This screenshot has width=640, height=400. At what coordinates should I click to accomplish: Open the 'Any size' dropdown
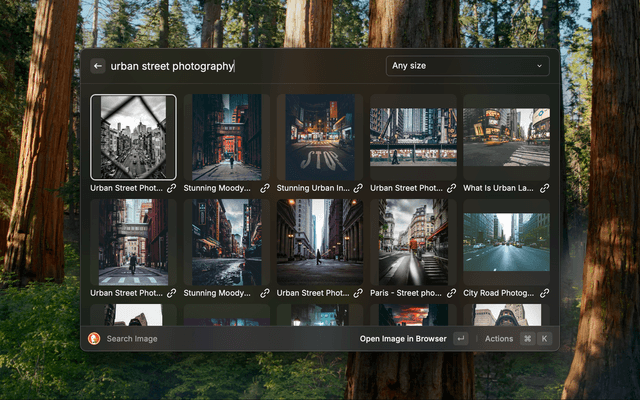pyautogui.click(x=467, y=66)
